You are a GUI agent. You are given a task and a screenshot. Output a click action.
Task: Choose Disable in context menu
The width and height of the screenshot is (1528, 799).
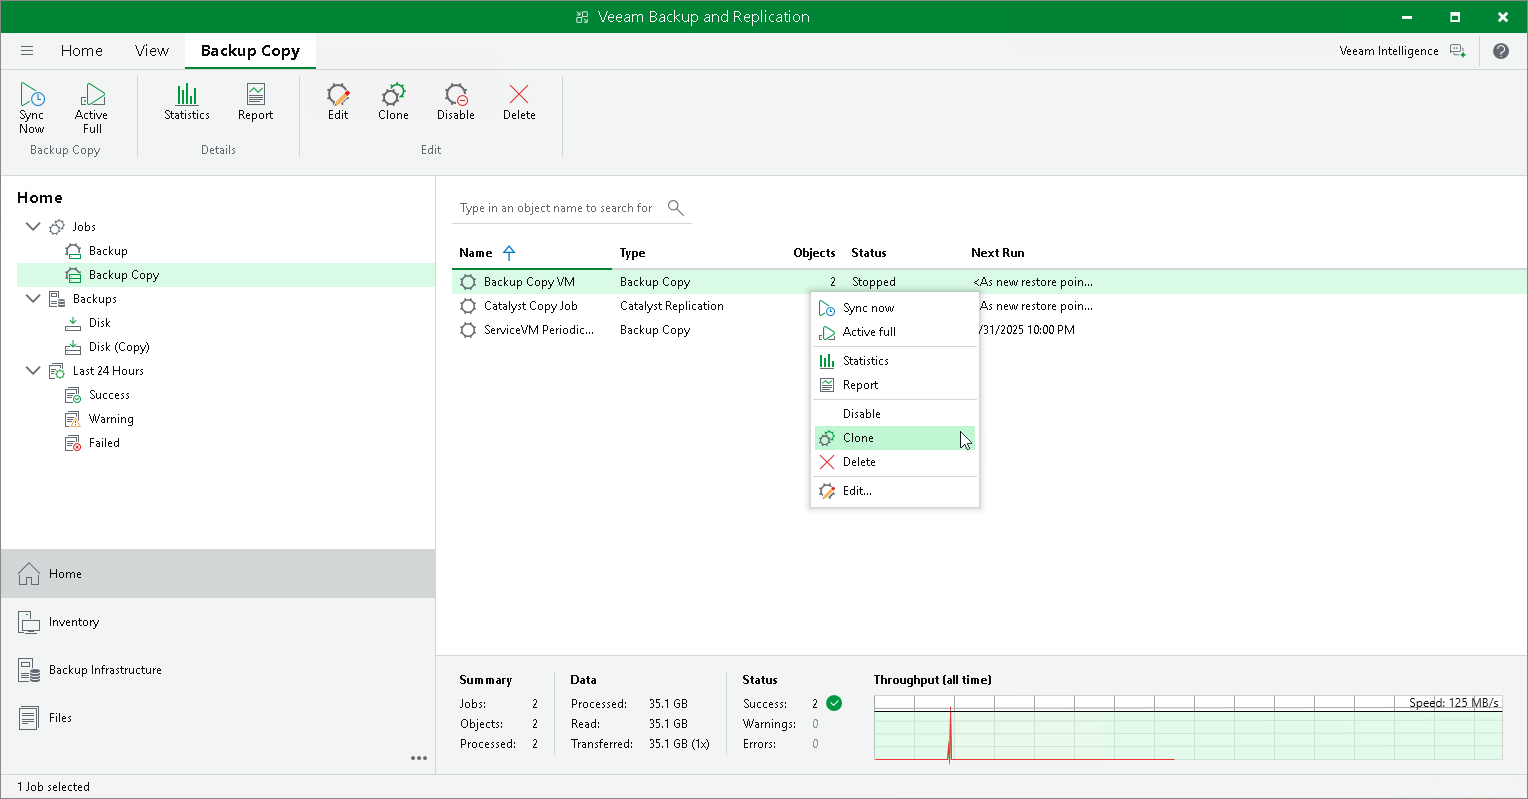point(895,414)
